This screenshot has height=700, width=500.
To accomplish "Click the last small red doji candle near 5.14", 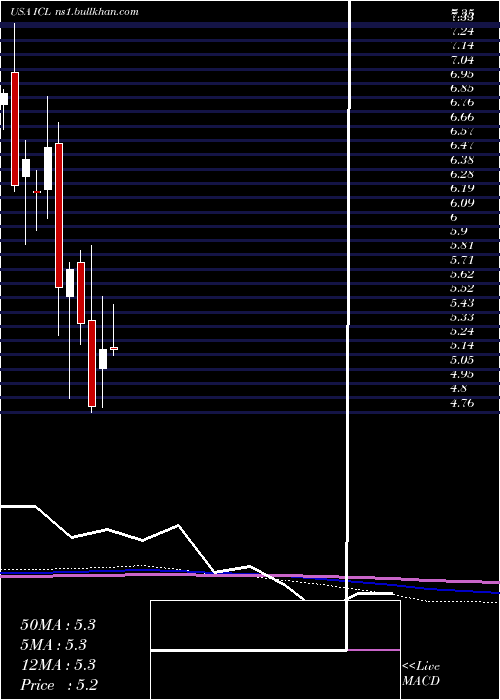I will click(x=114, y=348).
